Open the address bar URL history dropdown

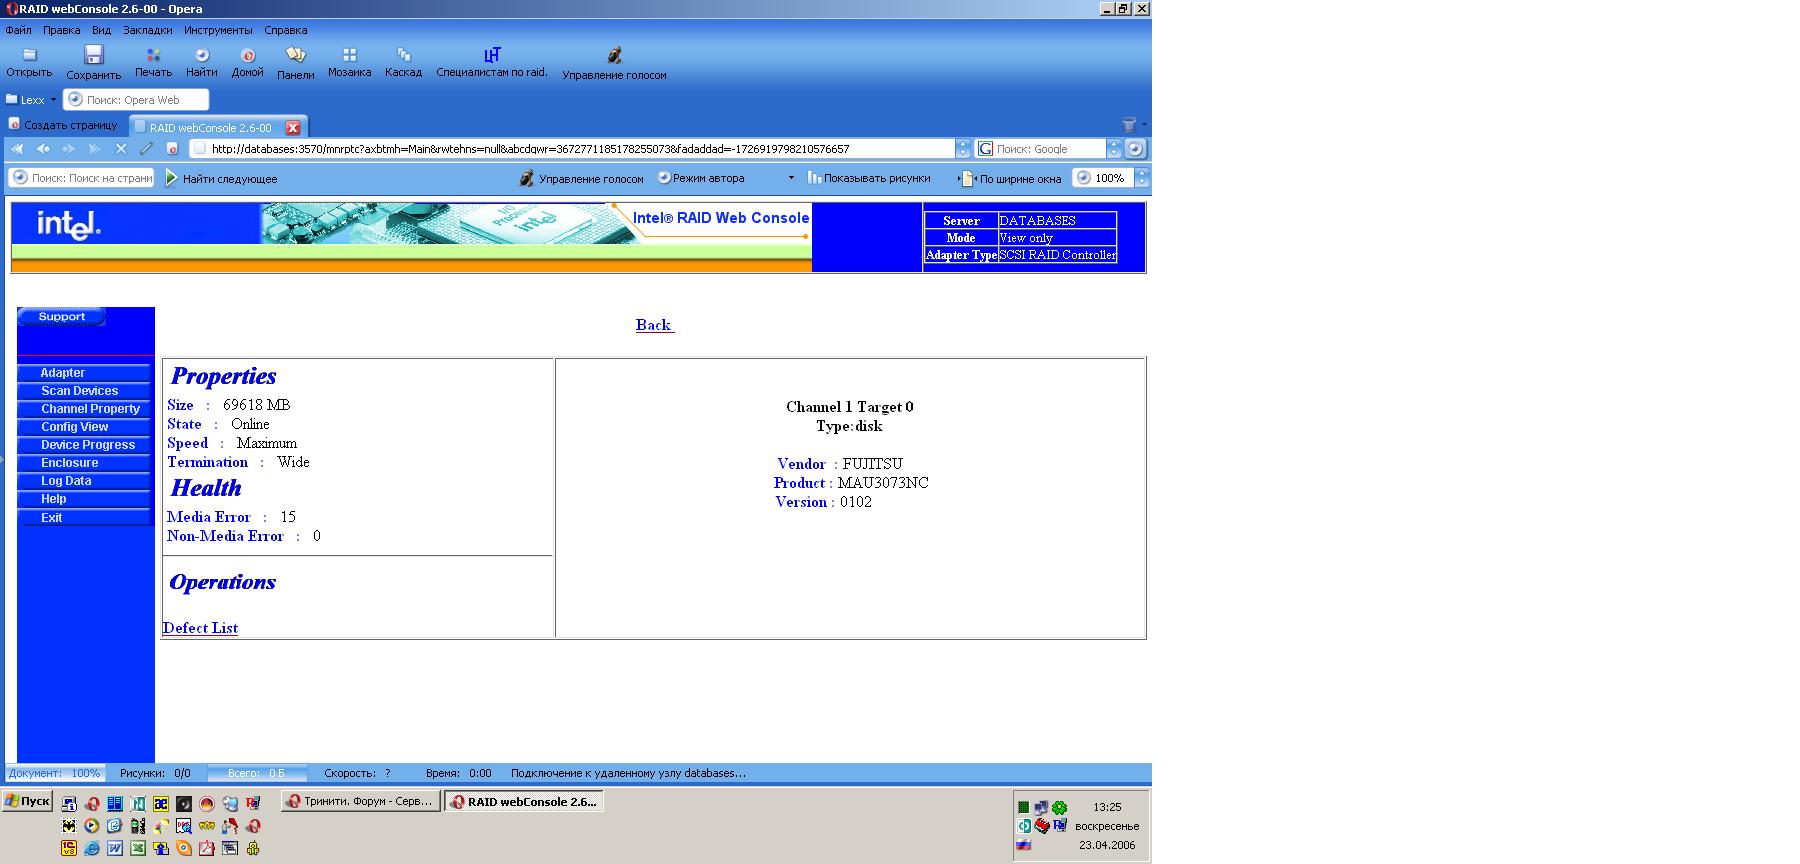pos(963,149)
